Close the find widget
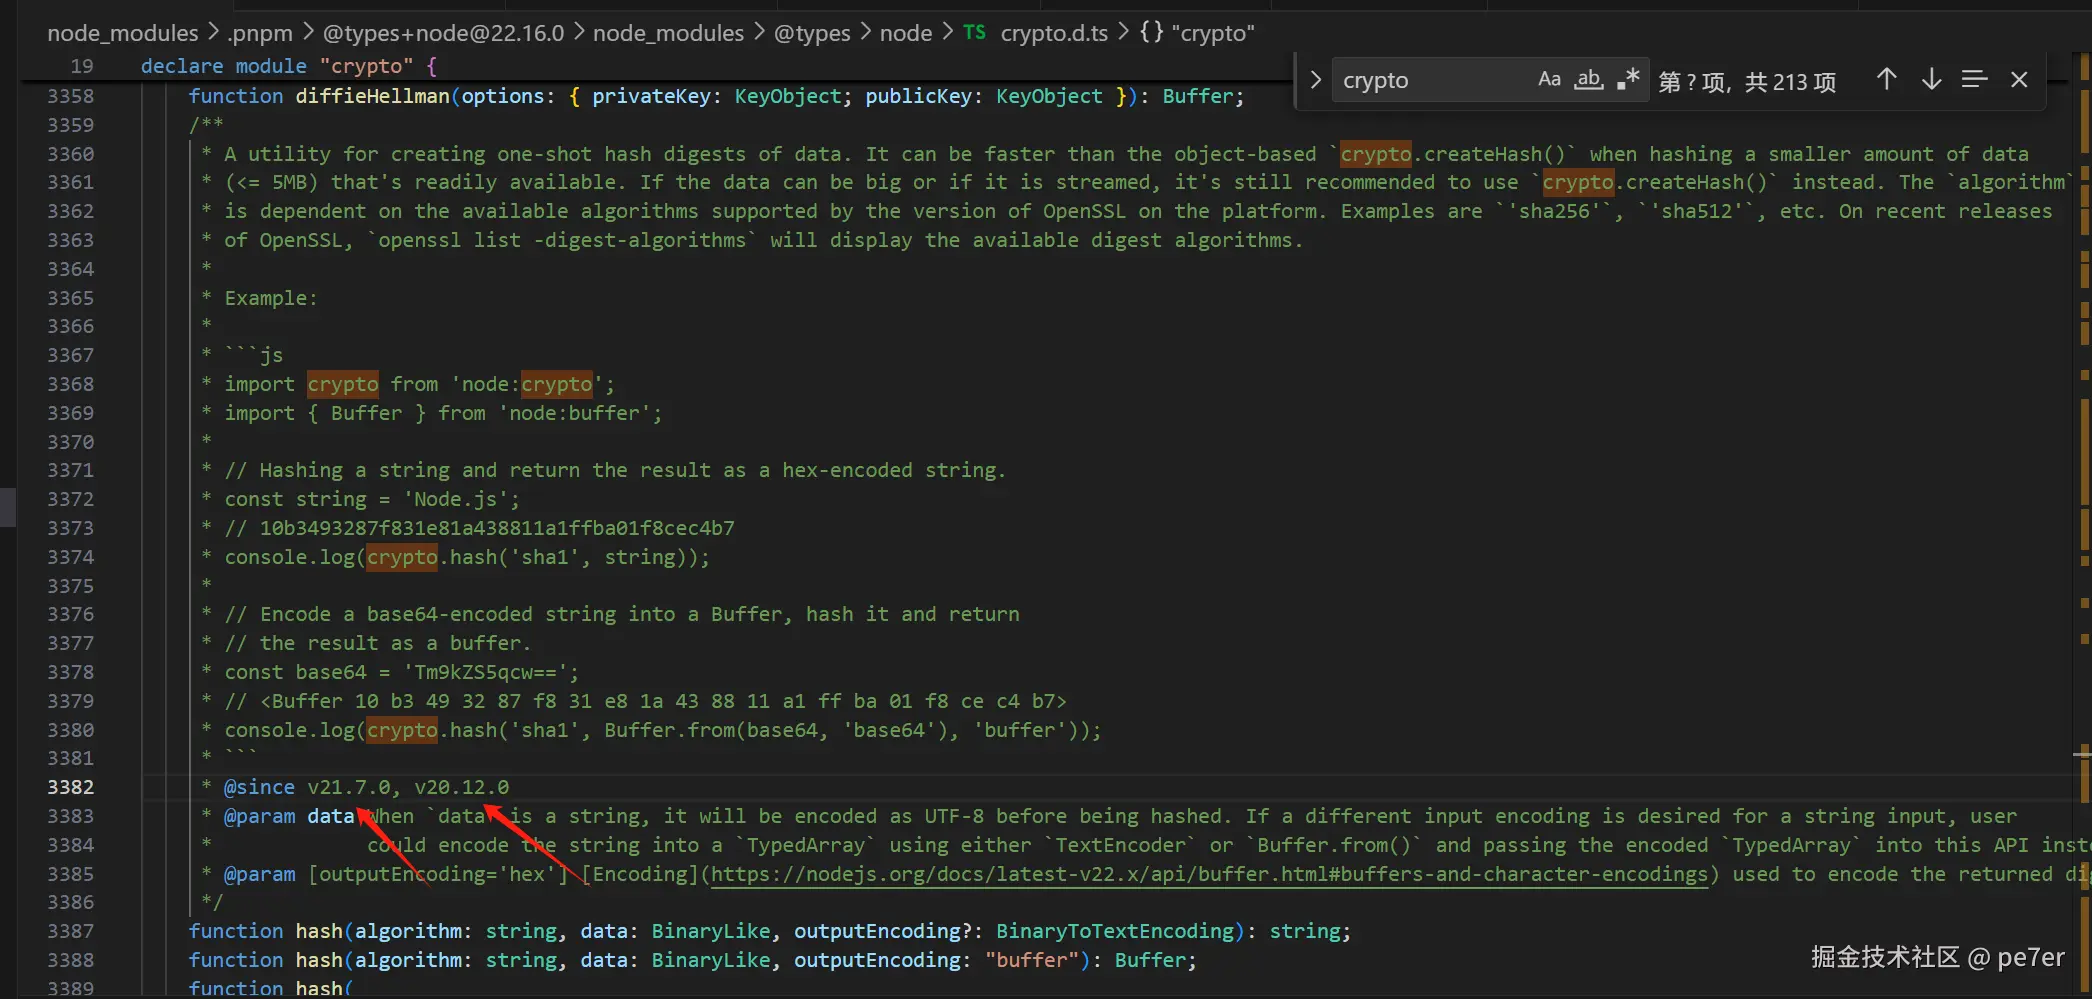The width and height of the screenshot is (2092, 999). point(2019,80)
